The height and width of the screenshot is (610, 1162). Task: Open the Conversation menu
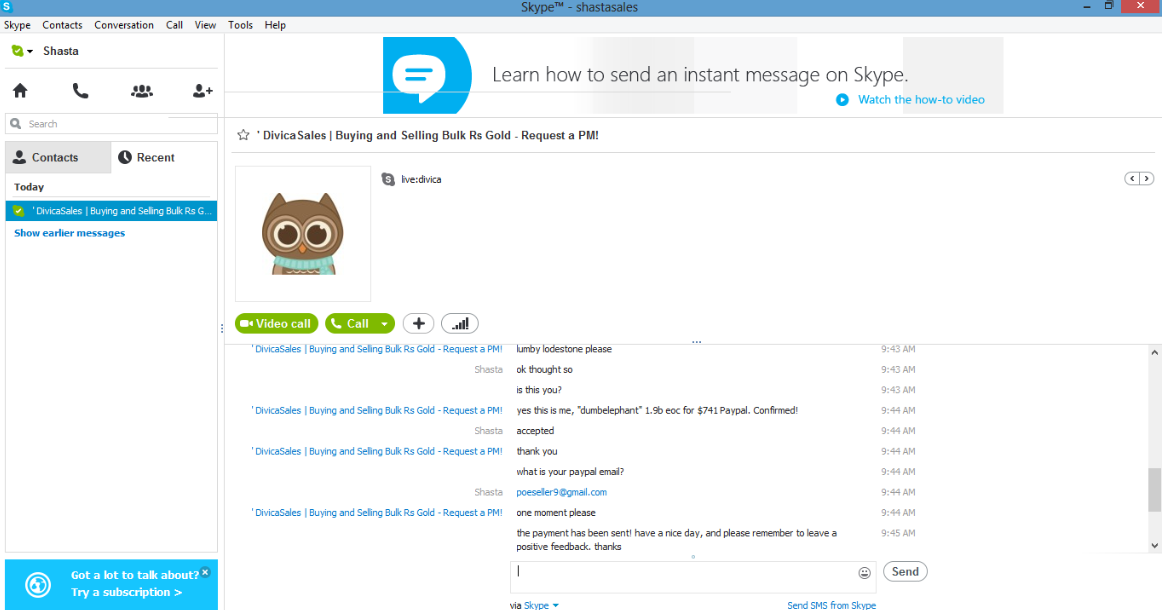click(124, 24)
